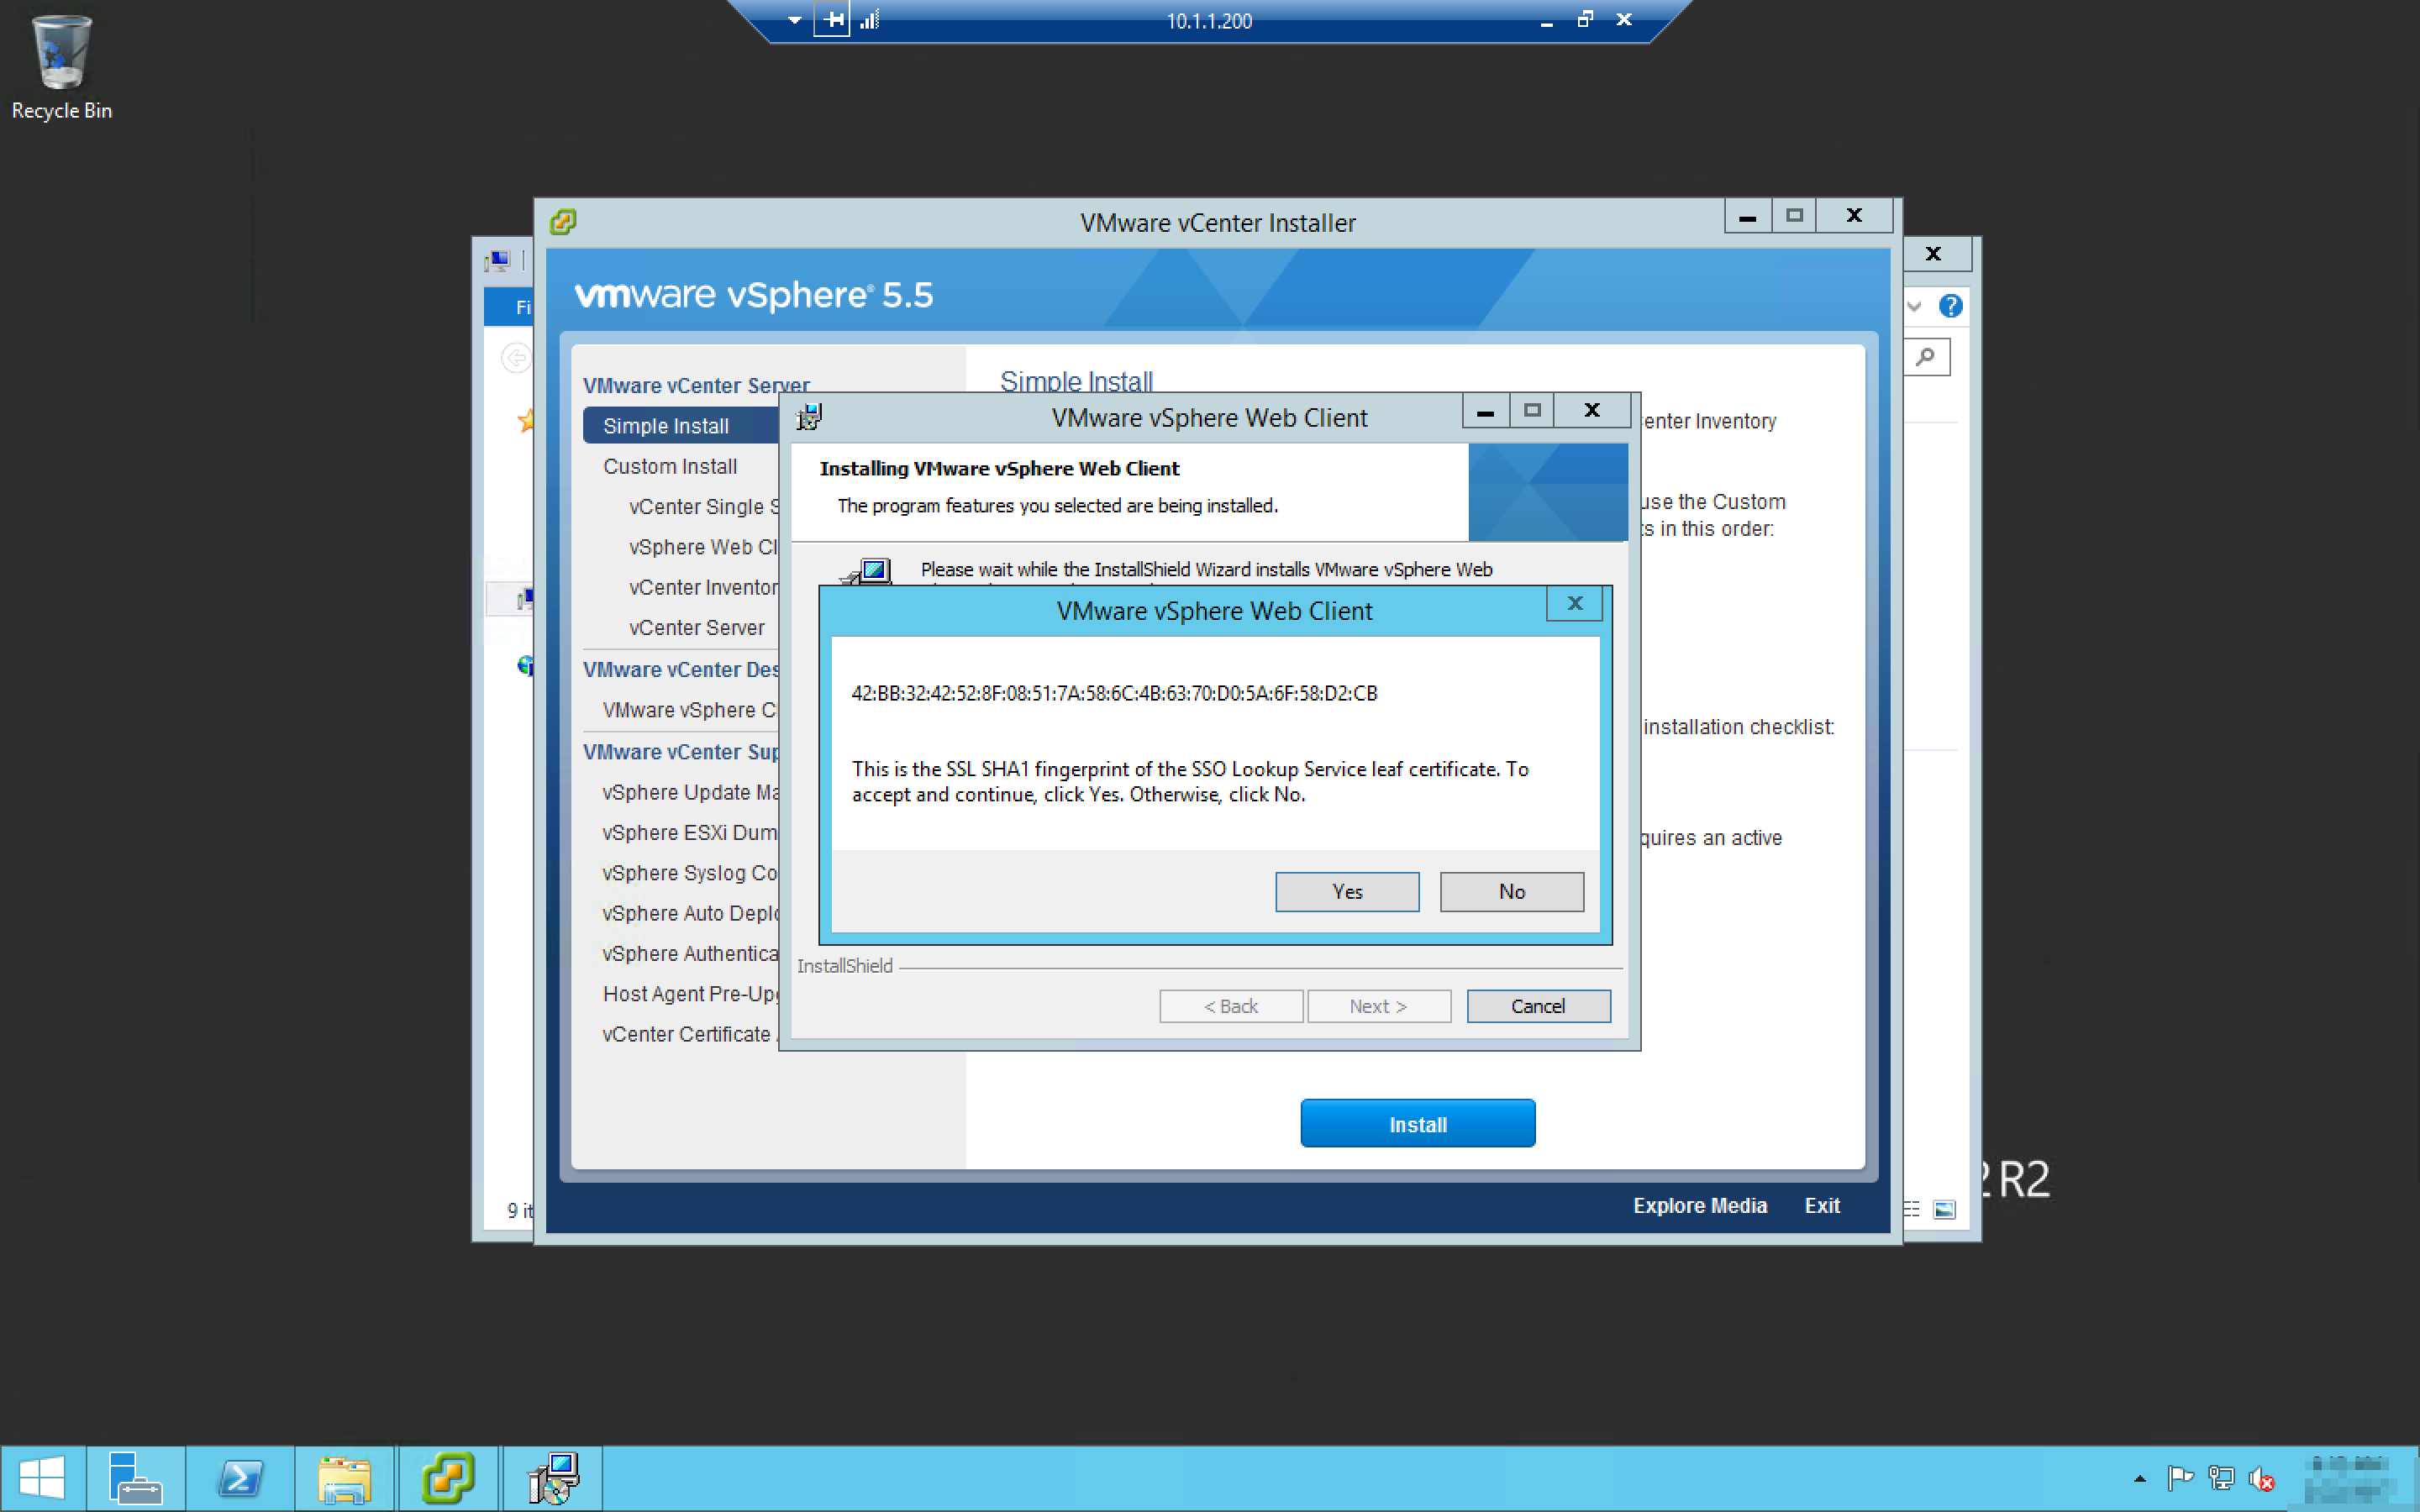Select VMware vSphere Client entry

point(690,710)
